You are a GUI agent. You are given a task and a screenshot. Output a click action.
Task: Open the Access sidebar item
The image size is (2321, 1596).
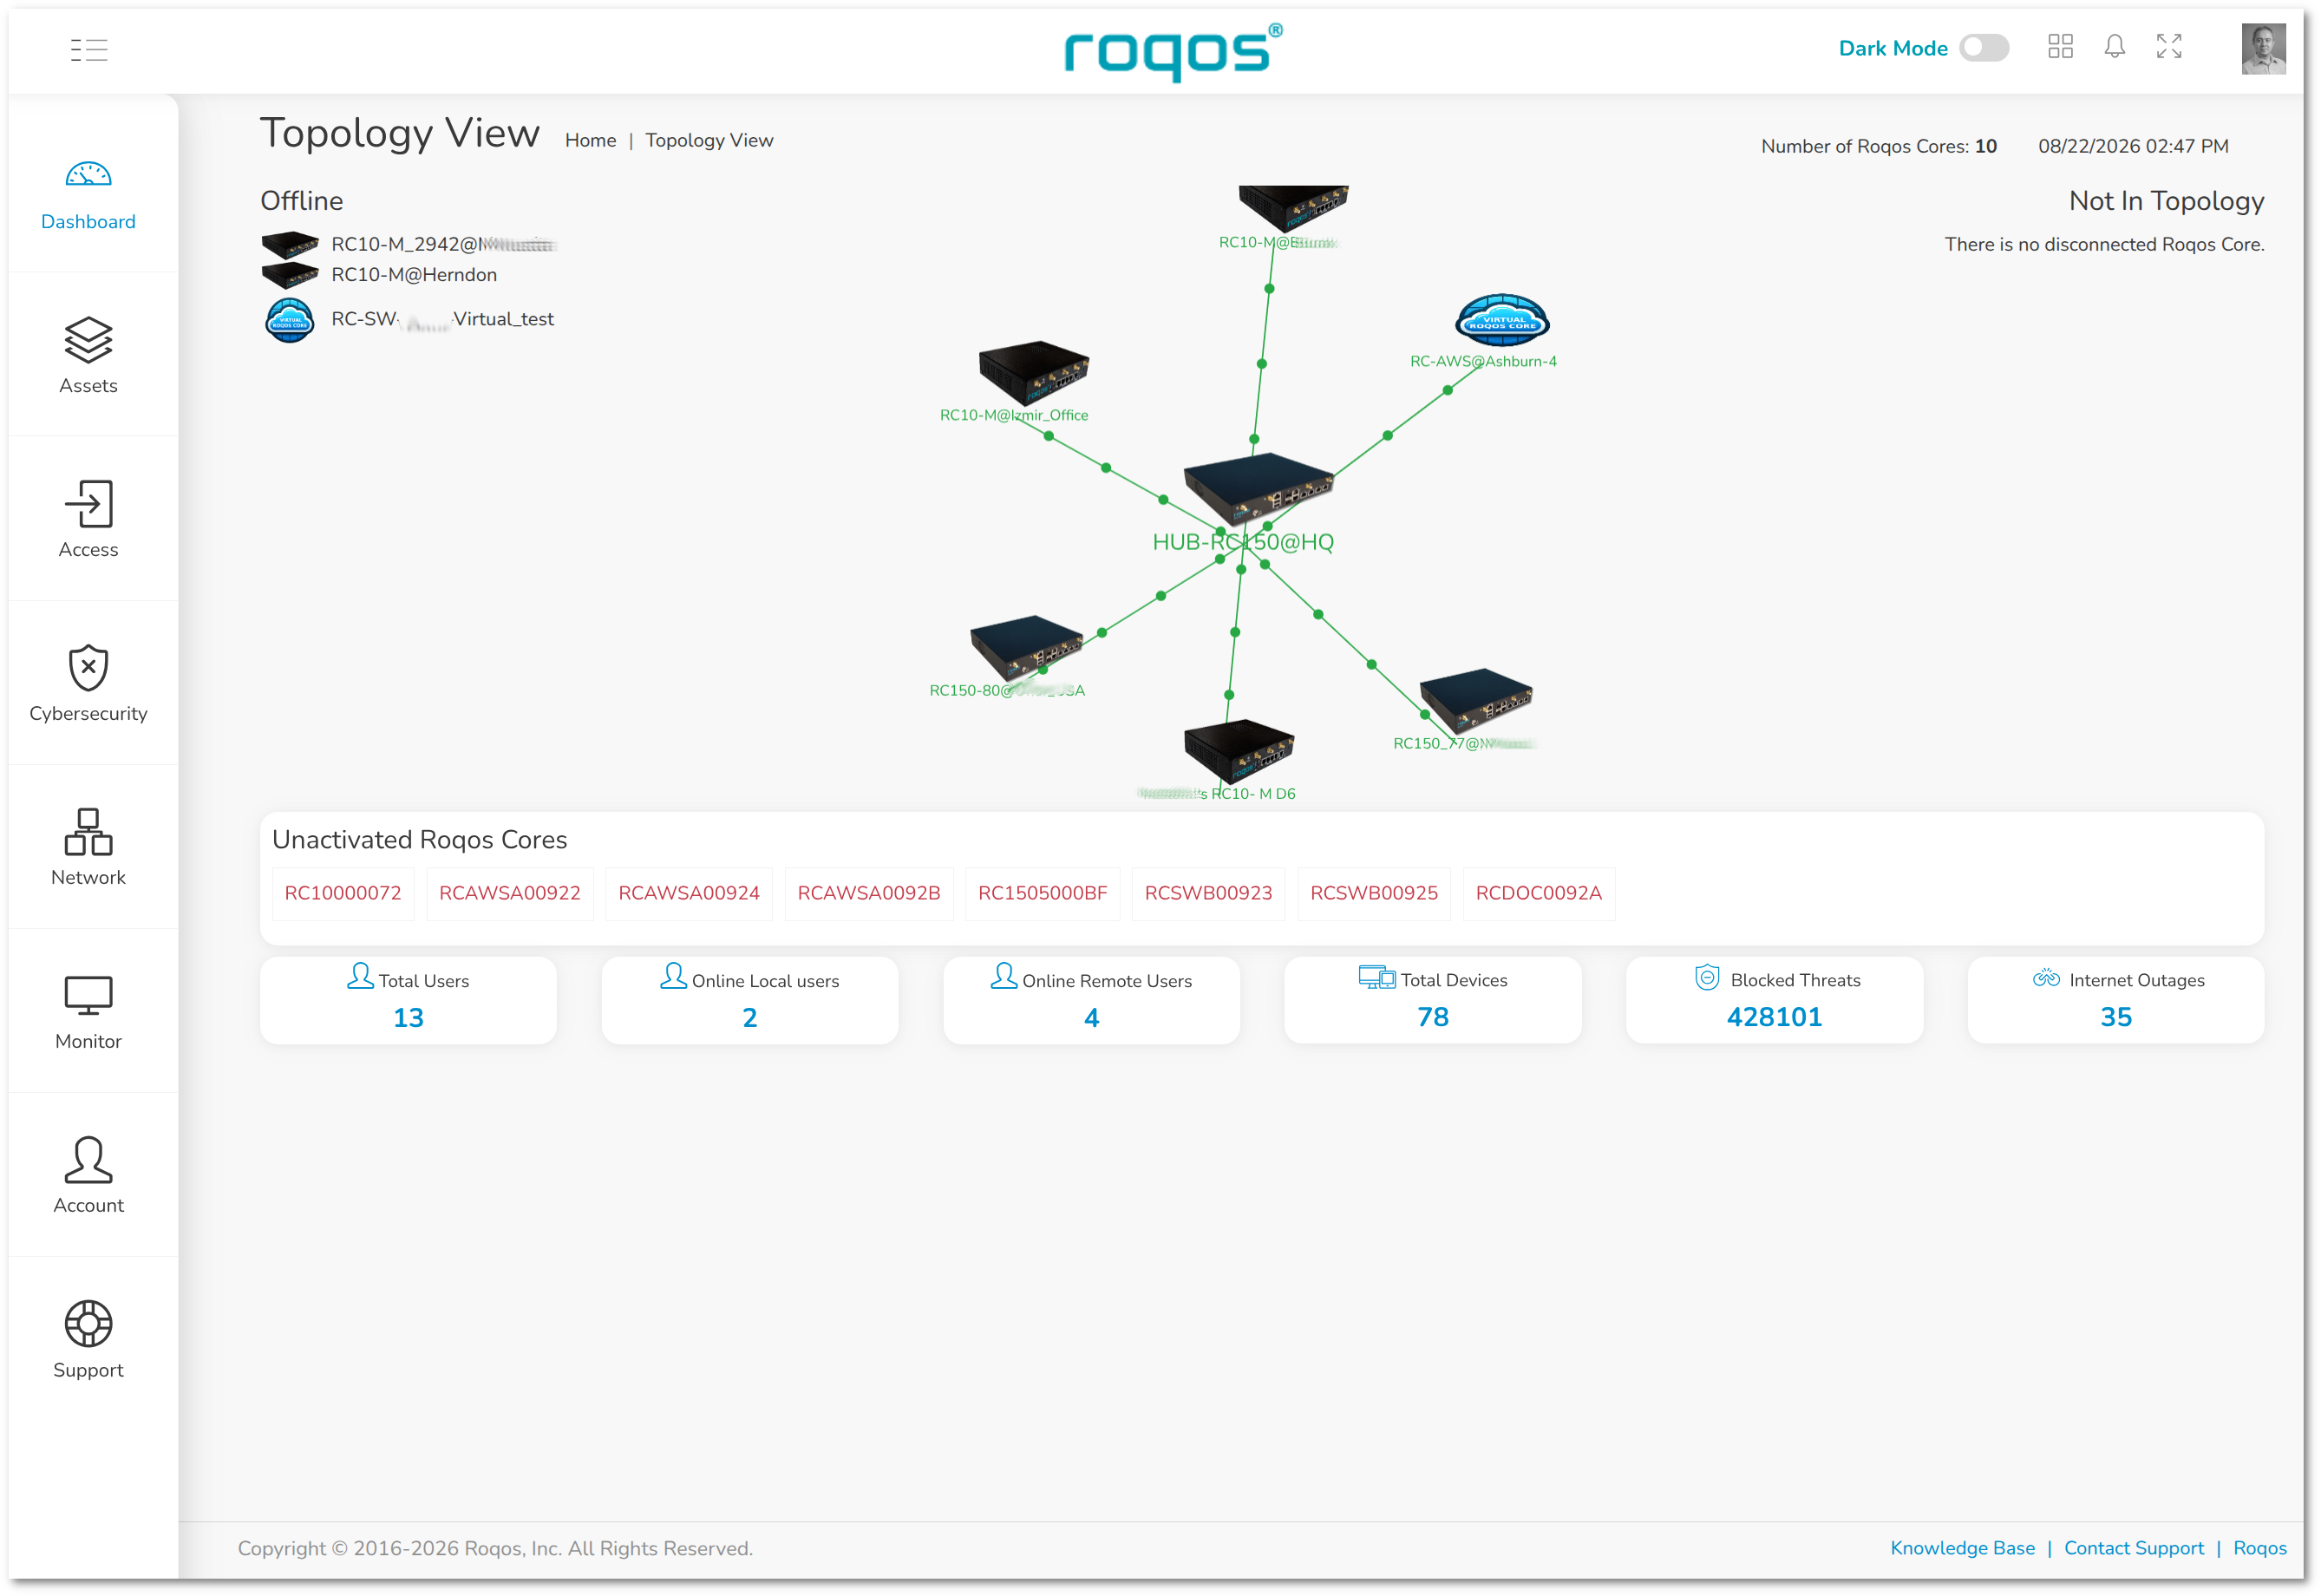click(89, 520)
